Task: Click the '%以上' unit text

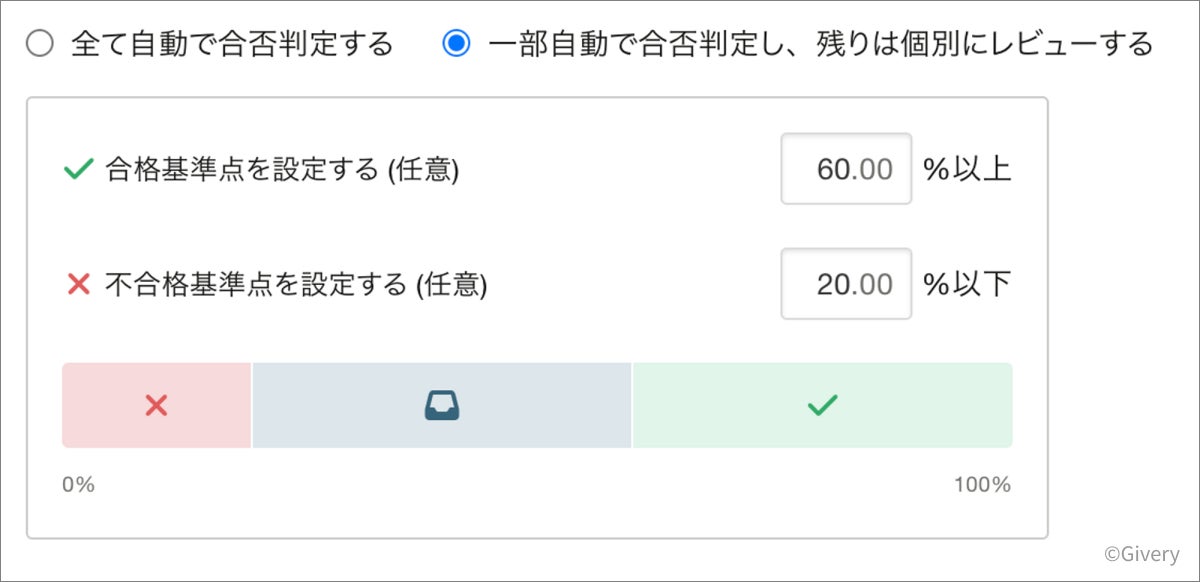Action: point(966,169)
